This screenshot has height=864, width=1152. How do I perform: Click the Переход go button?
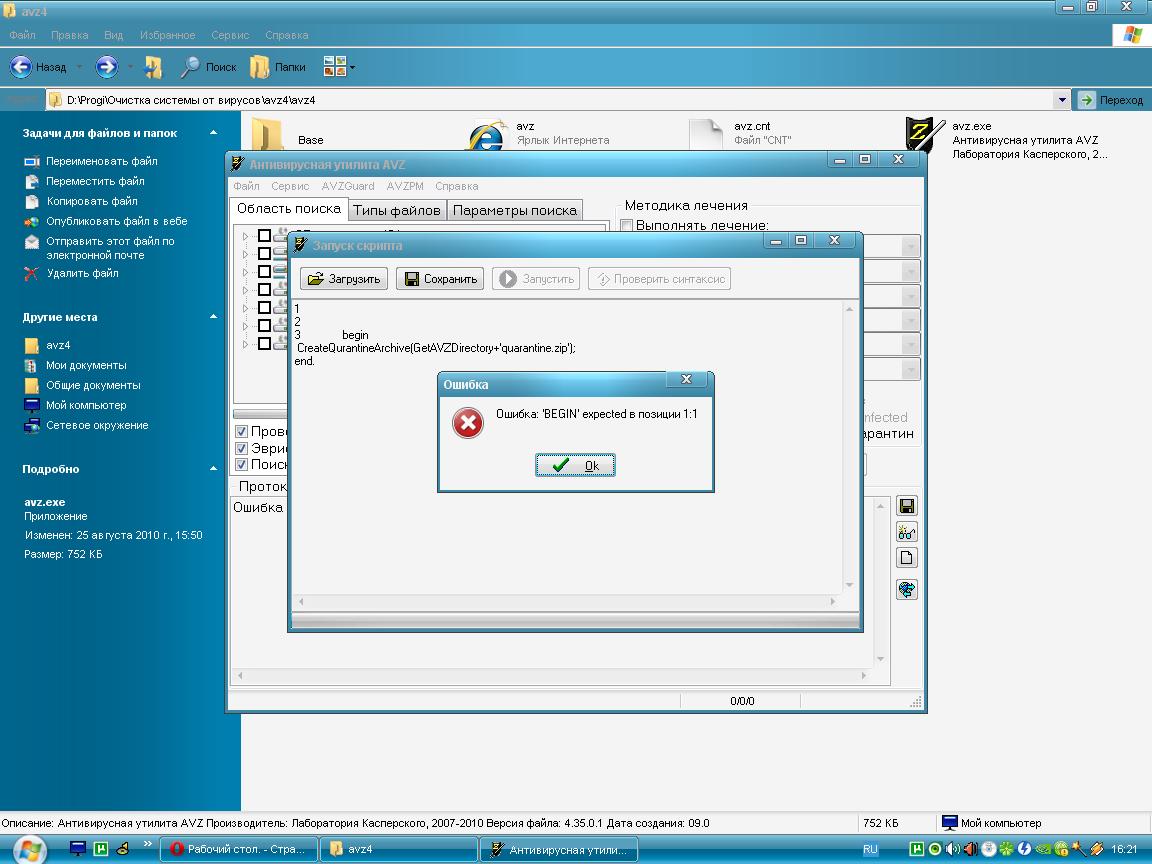1112,100
